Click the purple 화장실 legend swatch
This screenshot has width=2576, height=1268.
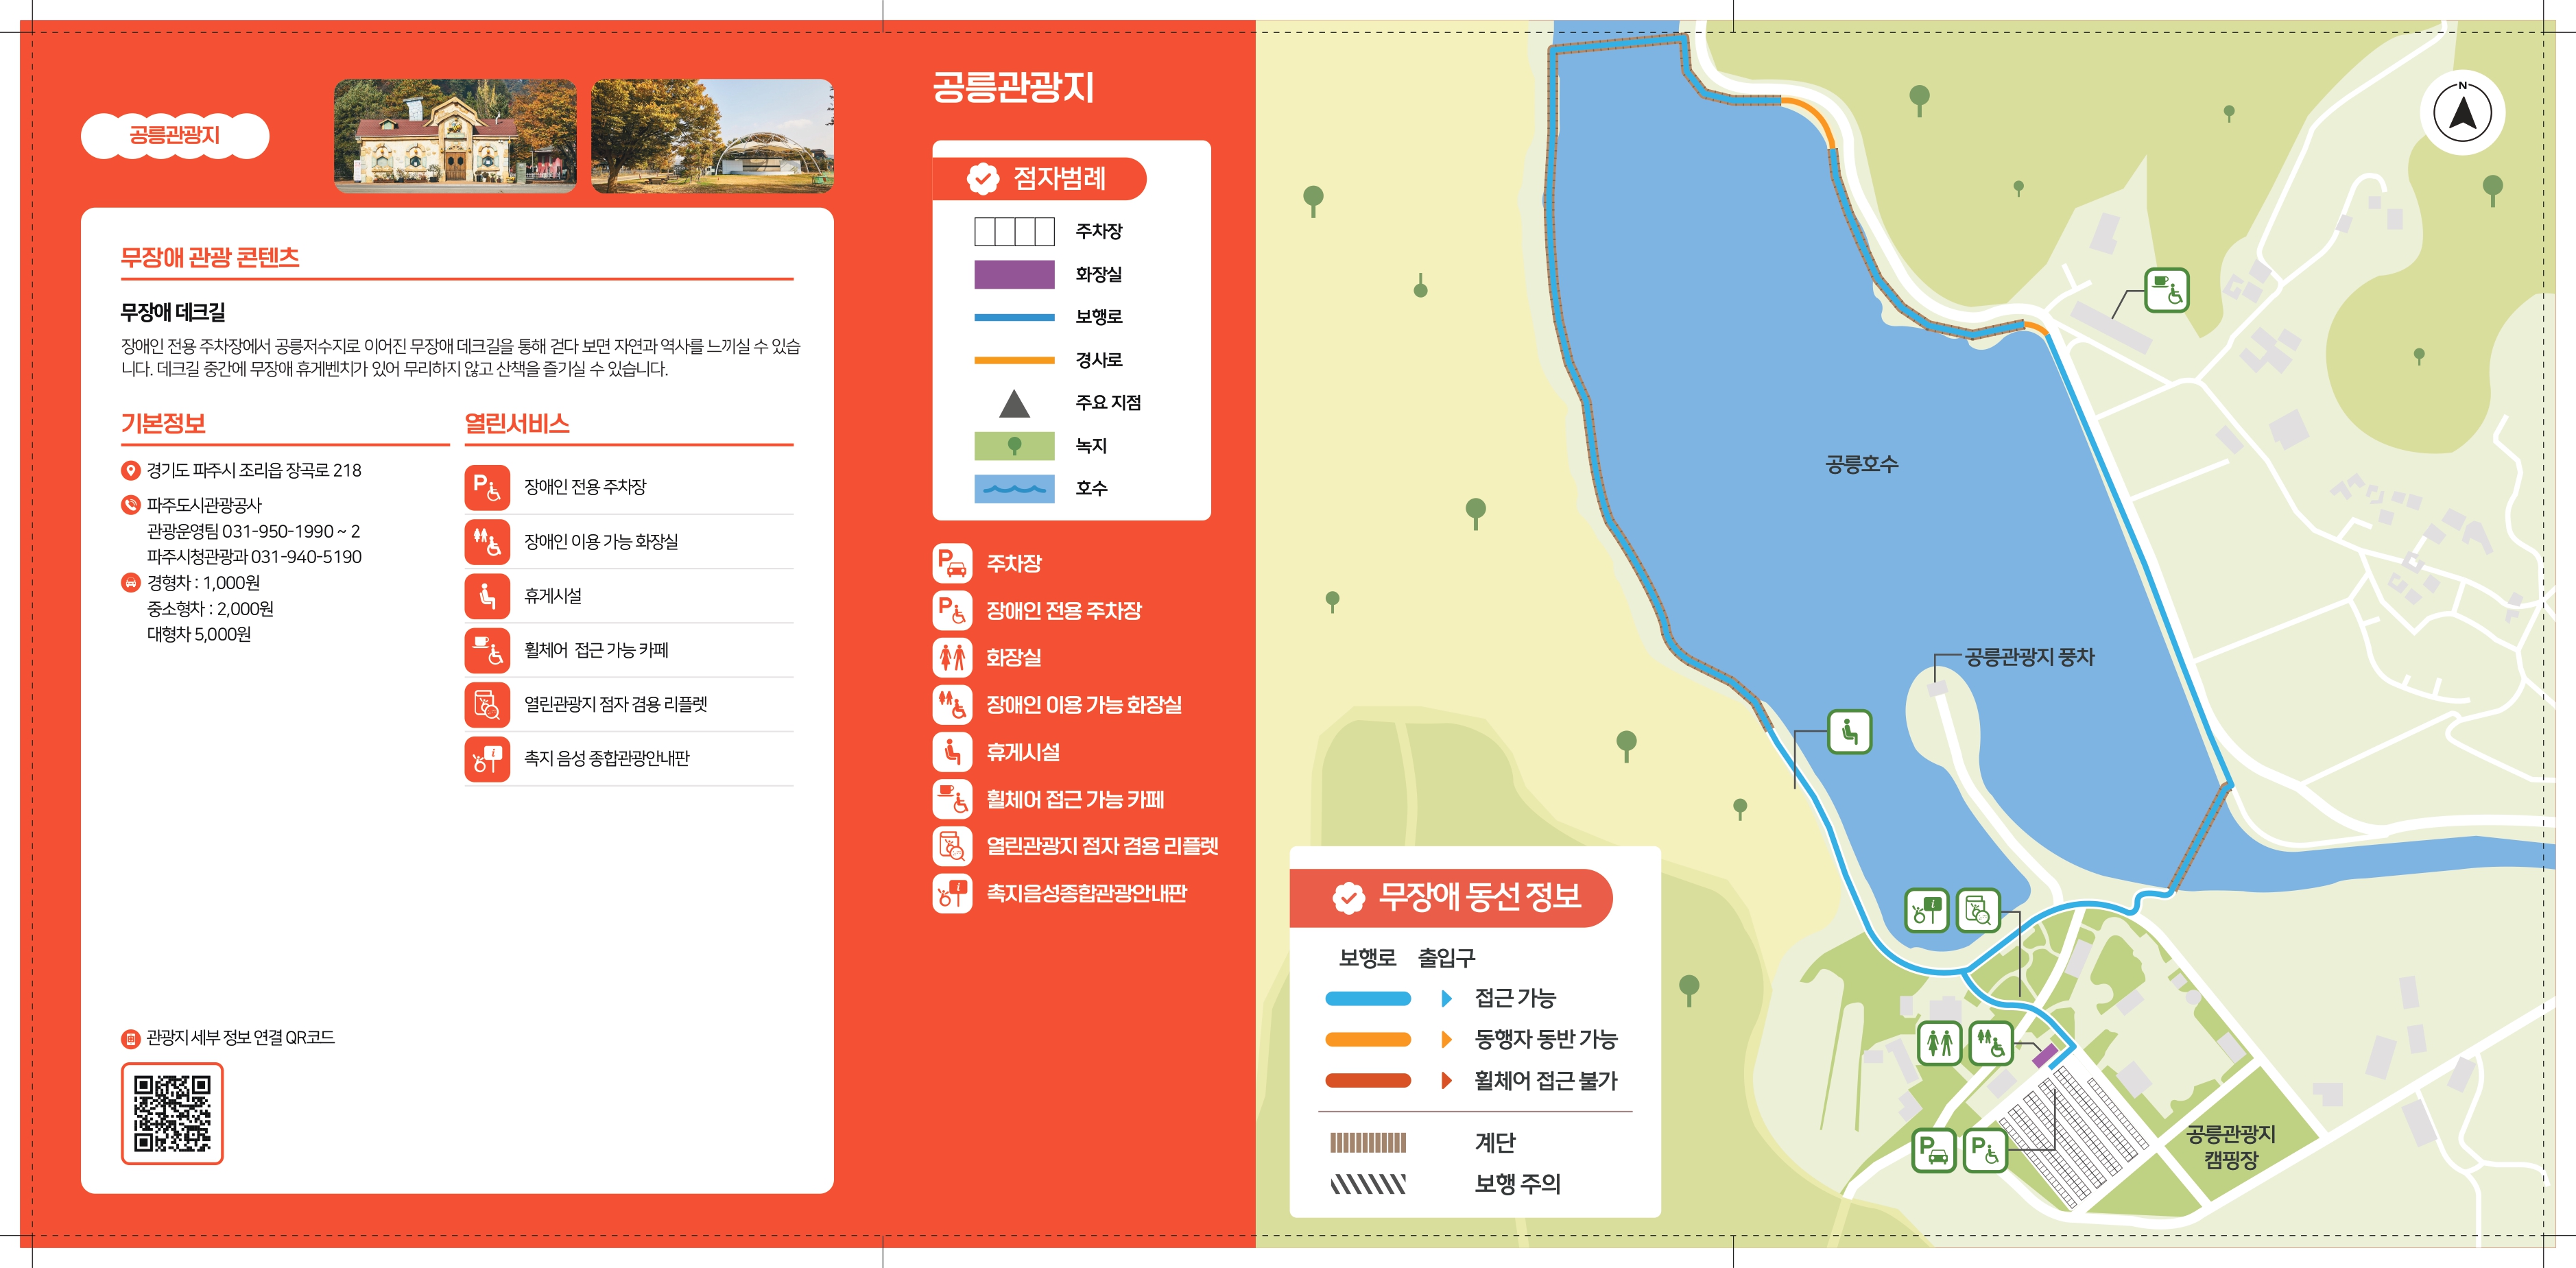1014,274
